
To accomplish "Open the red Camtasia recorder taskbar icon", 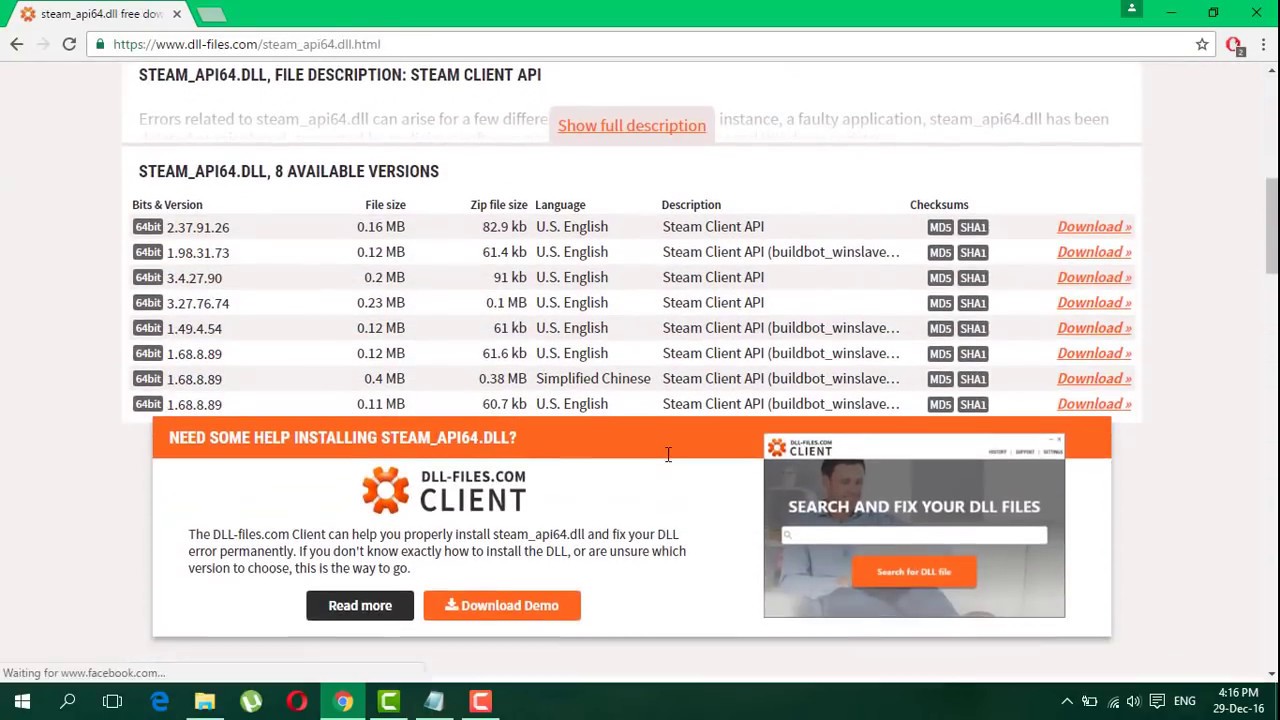I will click(x=481, y=701).
